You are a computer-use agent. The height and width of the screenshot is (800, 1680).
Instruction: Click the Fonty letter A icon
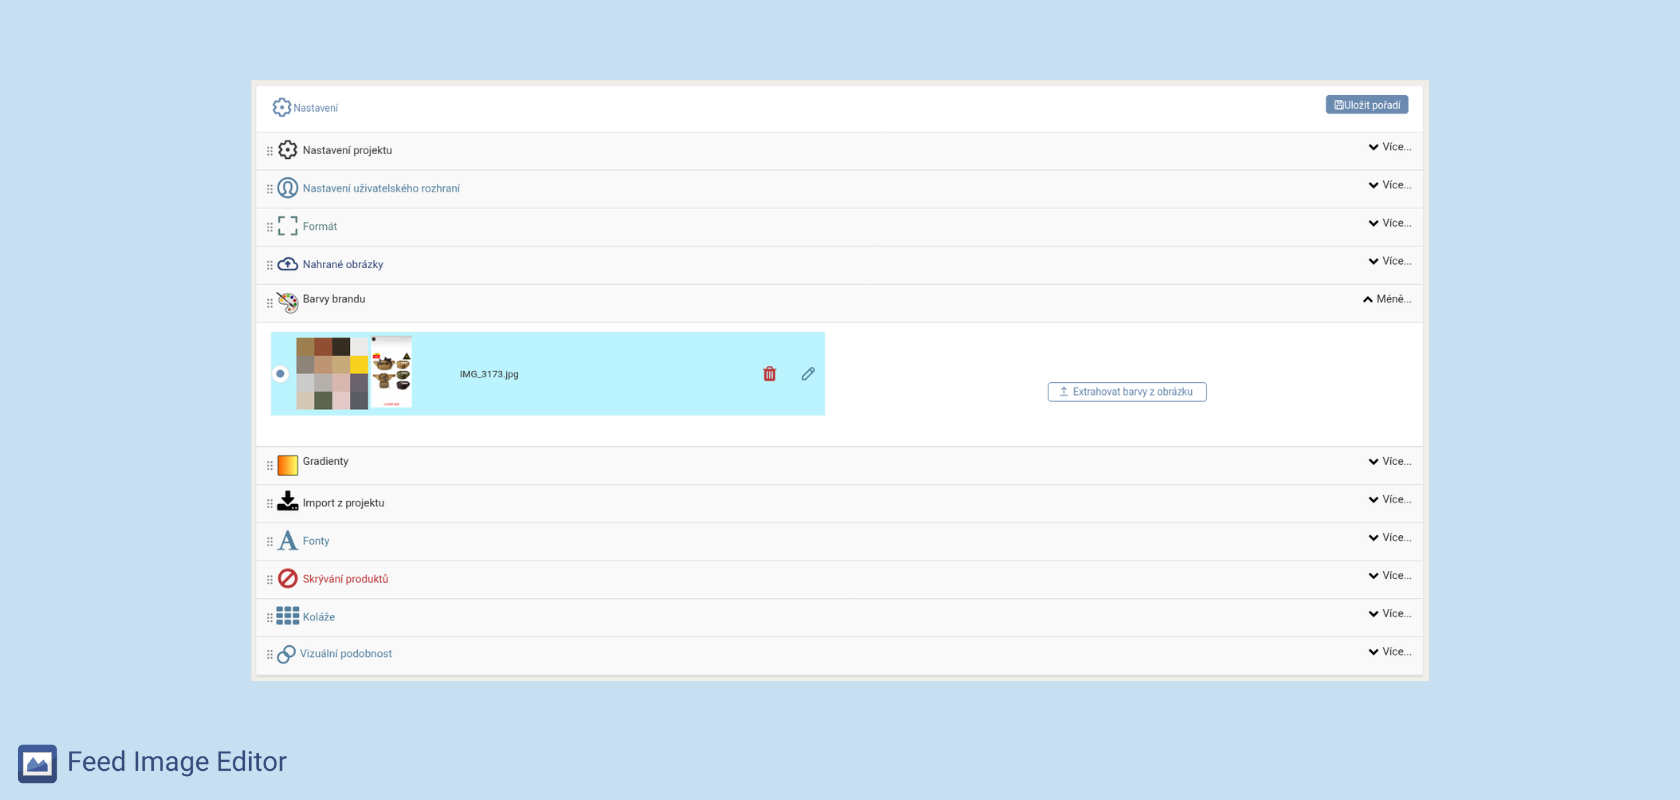tap(288, 541)
